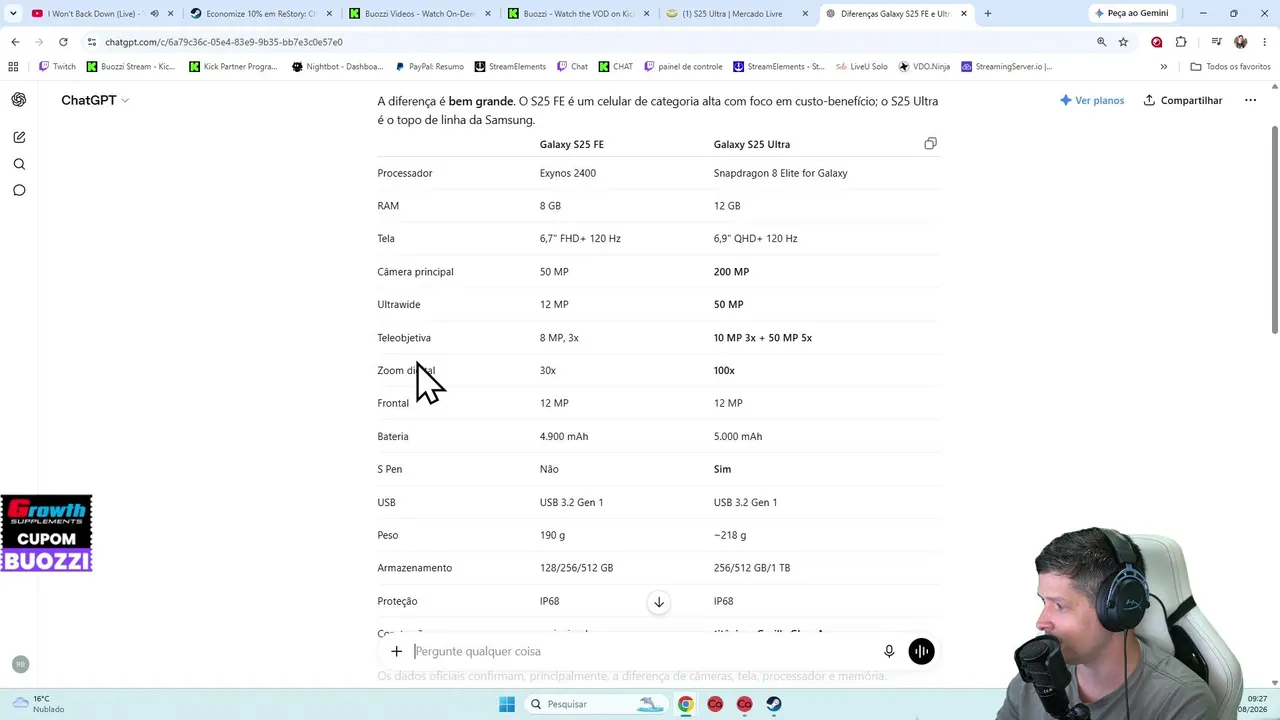Screen dimensions: 1280x720
Task: Click the page vertical scrollbar thumb
Action: pyautogui.click(x=1274, y=230)
